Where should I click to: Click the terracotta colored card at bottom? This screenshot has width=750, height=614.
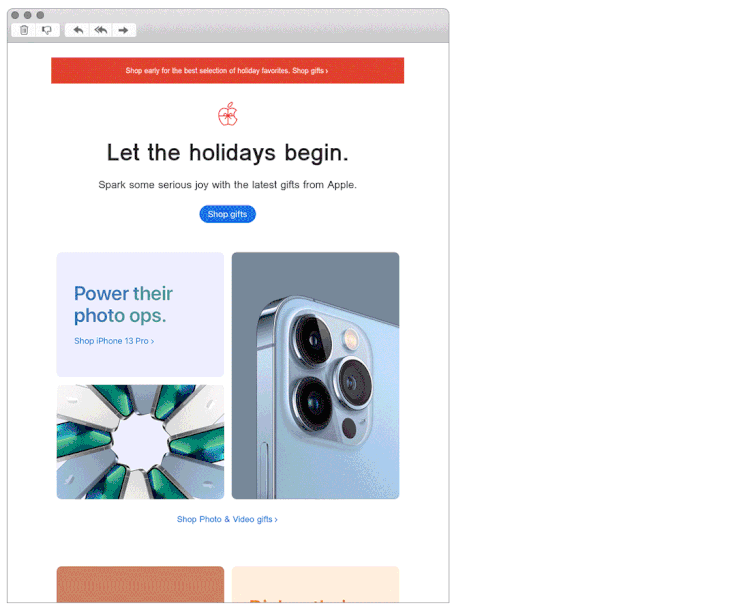(140, 584)
